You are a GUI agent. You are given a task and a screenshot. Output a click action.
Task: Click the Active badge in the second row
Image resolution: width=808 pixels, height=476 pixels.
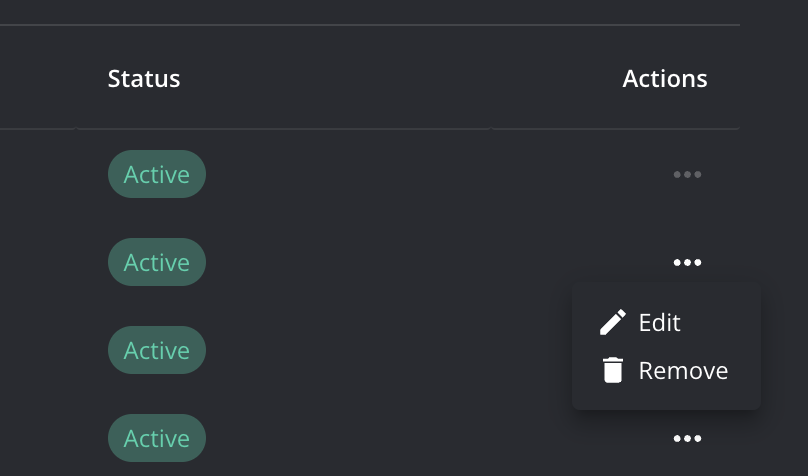pyautogui.click(x=156, y=263)
